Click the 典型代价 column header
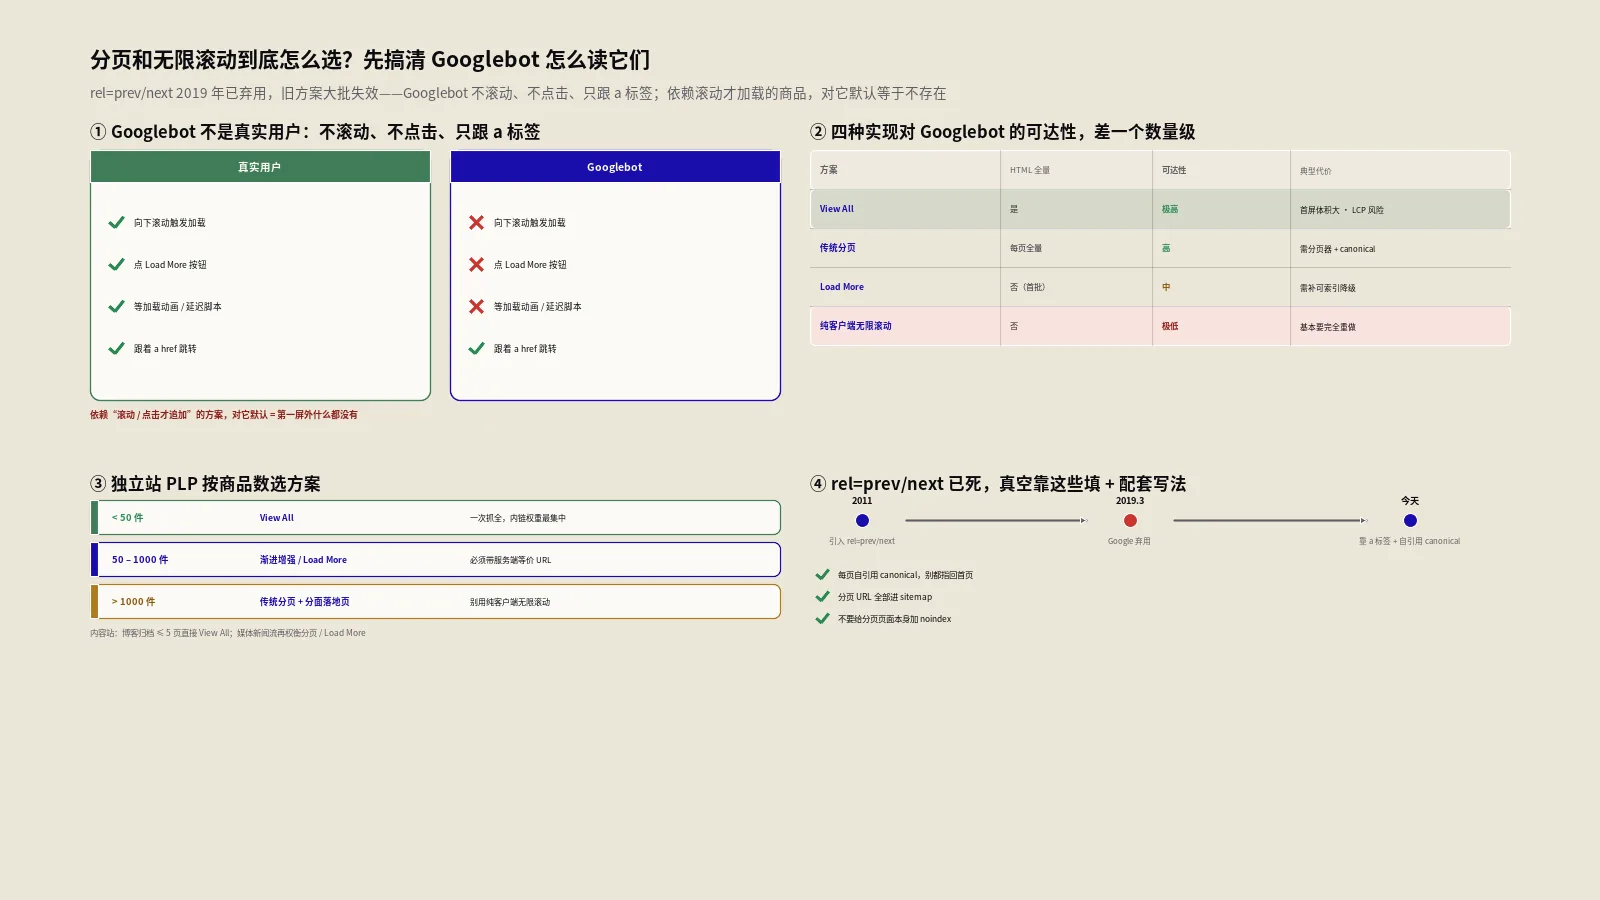Screen dimensions: 1600x900 [1315, 171]
